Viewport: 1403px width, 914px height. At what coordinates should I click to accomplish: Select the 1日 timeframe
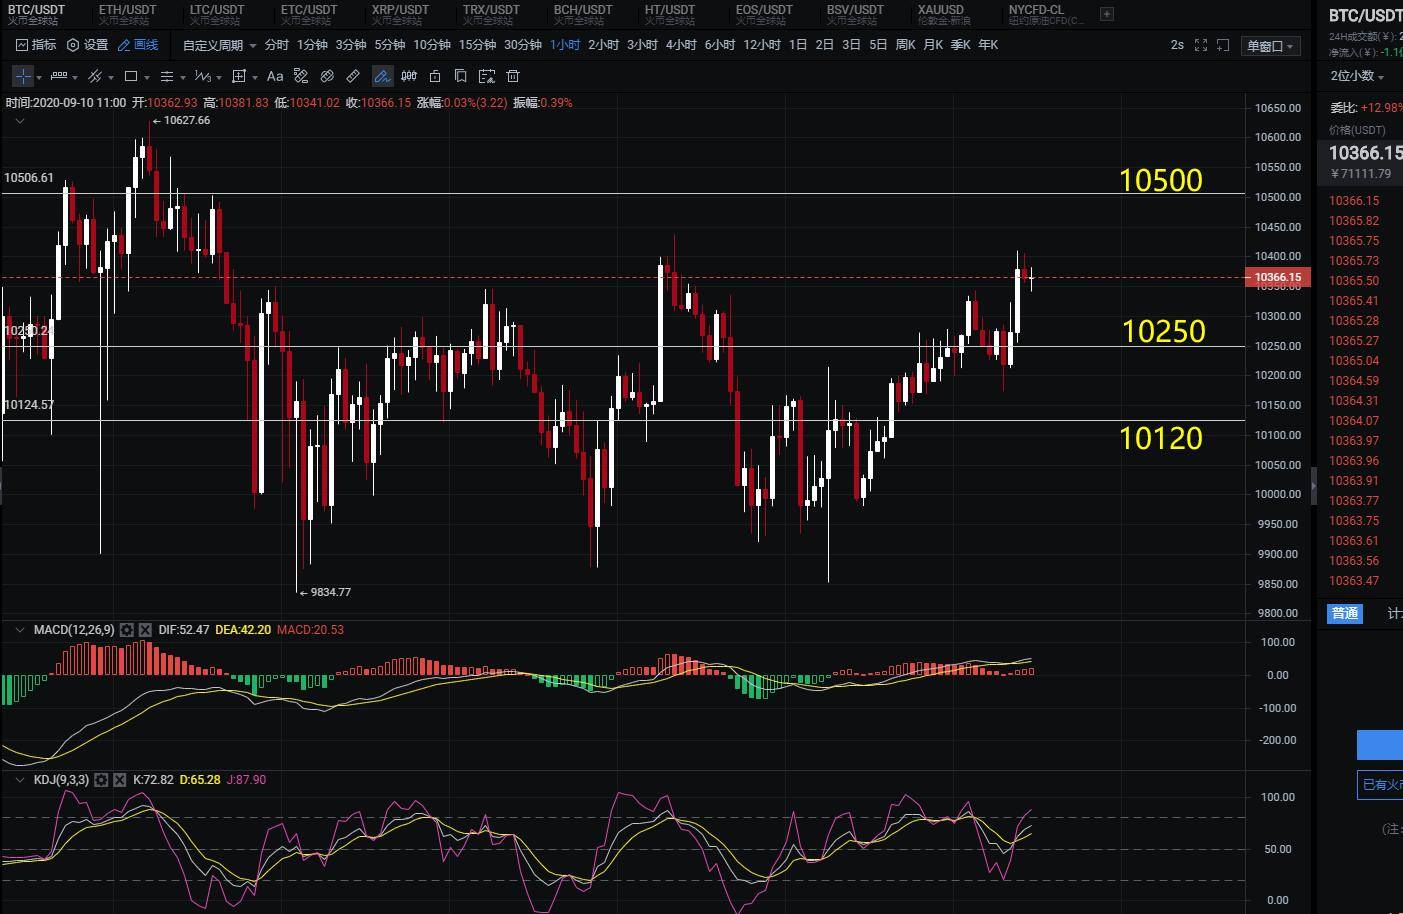[798, 45]
